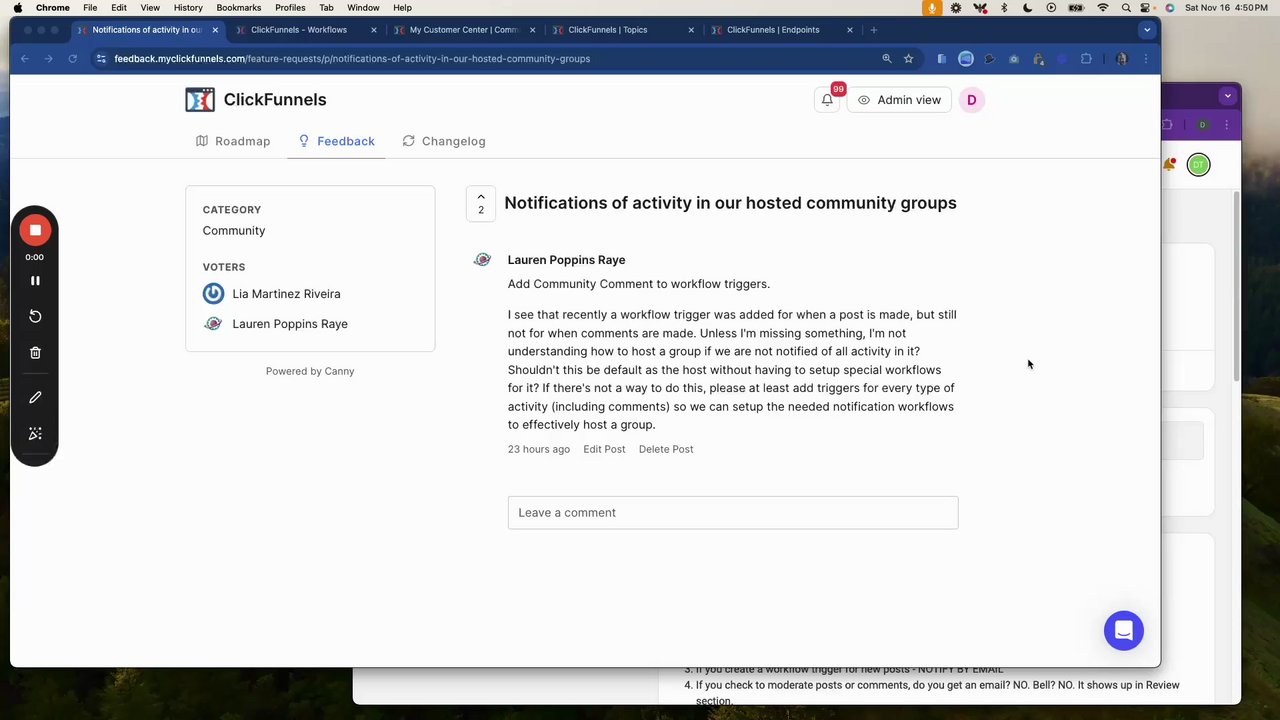This screenshot has height=720, width=1280.
Task: Open the Powered by Canny link
Action: (x=310, y=371)
